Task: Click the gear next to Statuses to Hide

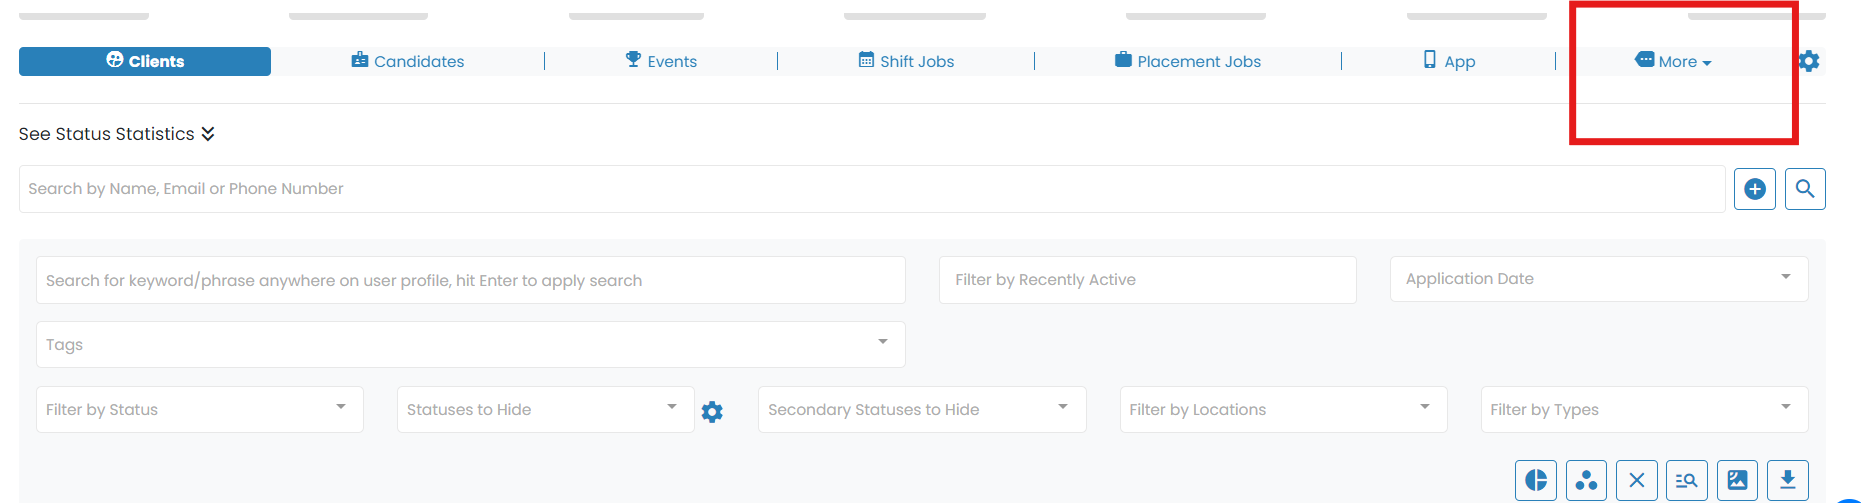Action: [x=712, y=412]
